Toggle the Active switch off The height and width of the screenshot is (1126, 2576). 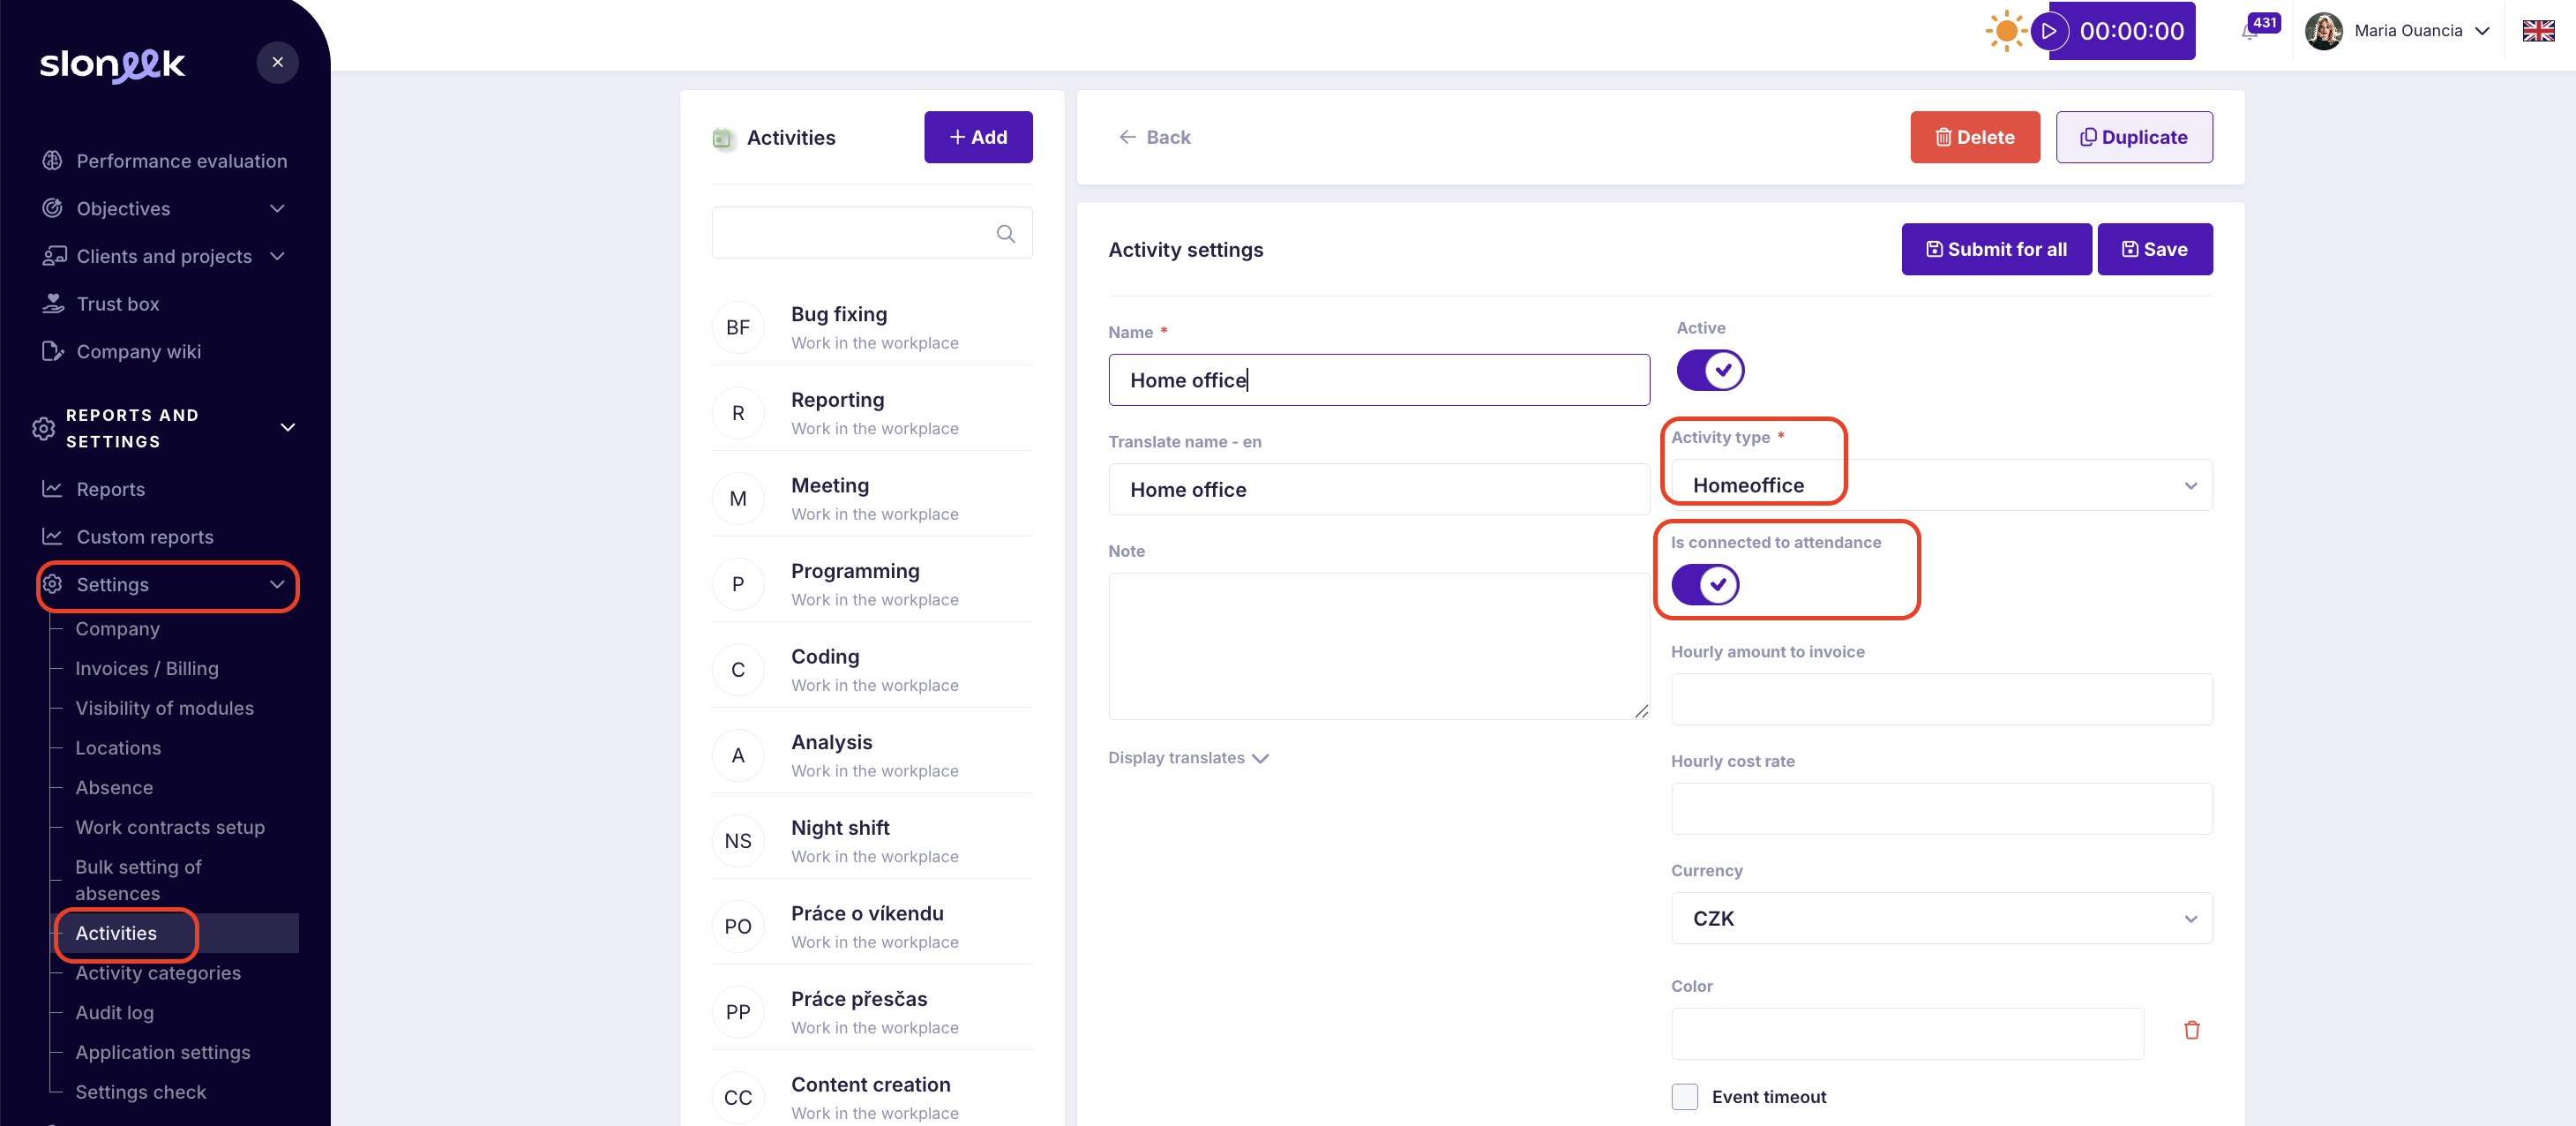click(1709, 370)
